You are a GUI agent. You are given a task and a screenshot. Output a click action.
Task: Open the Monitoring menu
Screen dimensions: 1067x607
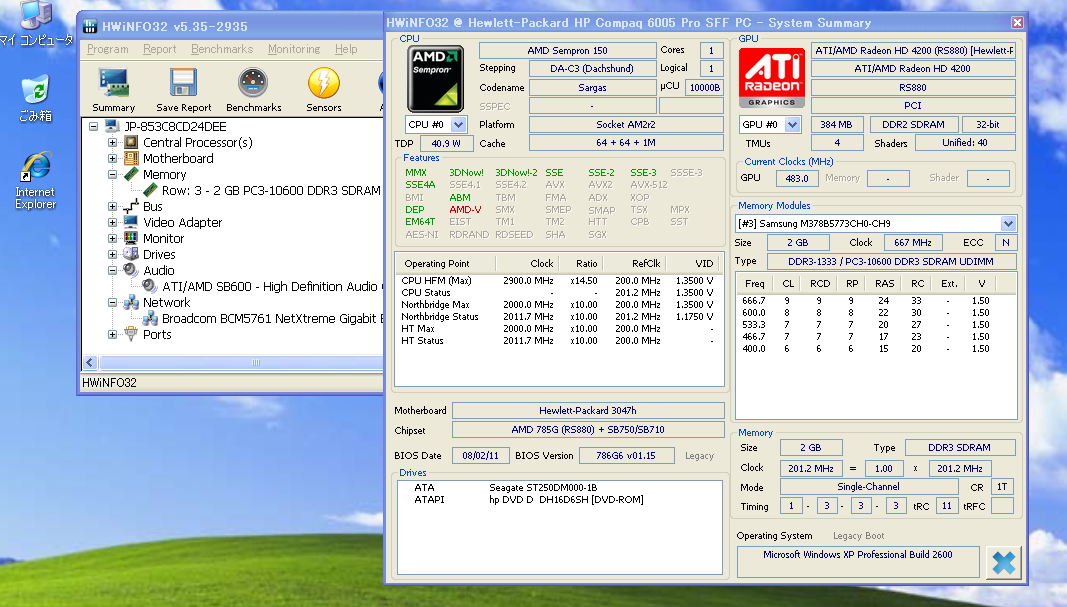(294, 48)
